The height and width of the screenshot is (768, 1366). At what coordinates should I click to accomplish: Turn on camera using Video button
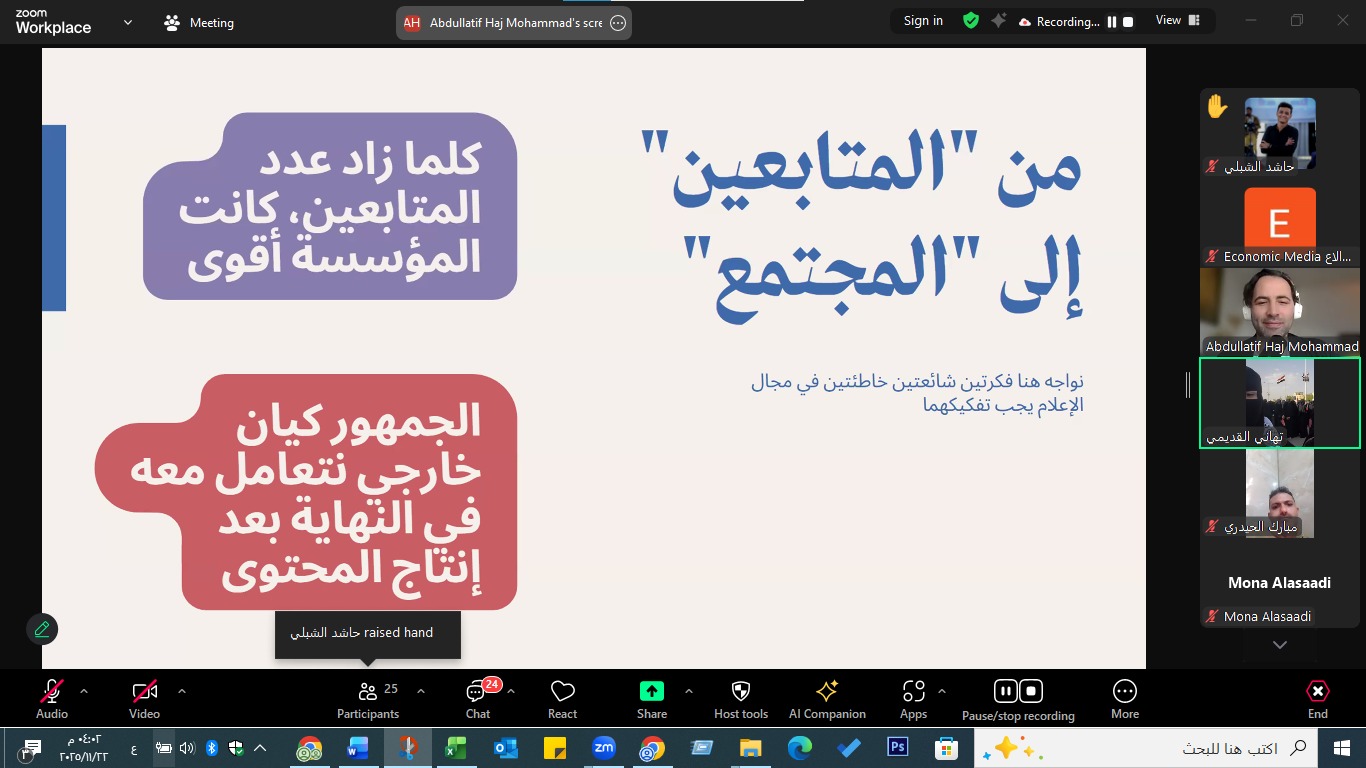click(144, 699)
